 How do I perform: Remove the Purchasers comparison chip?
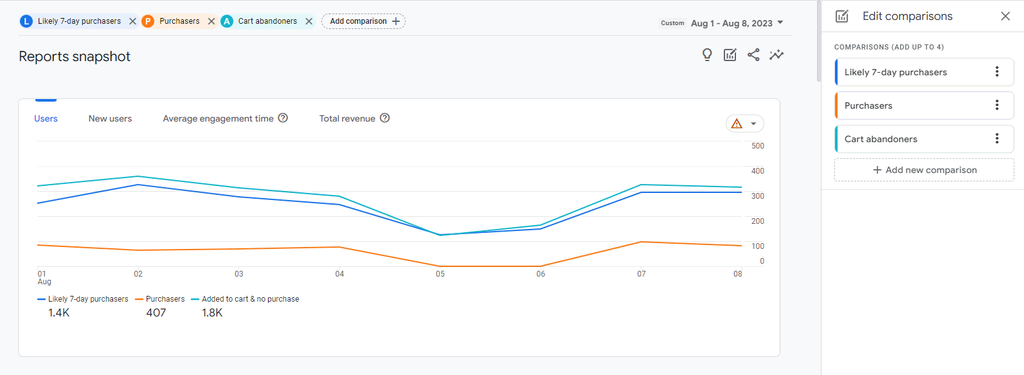[x=211, y=21]
